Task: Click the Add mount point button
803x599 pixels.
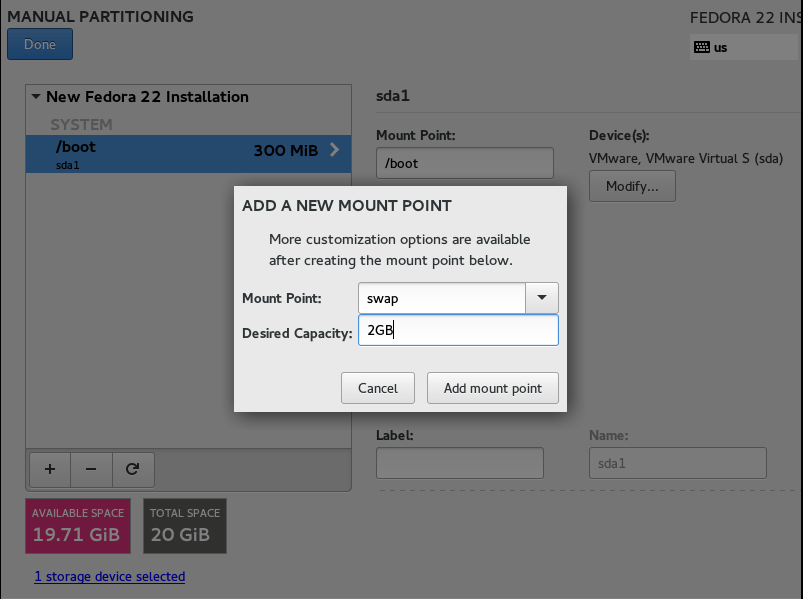Action: coord(493,388)
